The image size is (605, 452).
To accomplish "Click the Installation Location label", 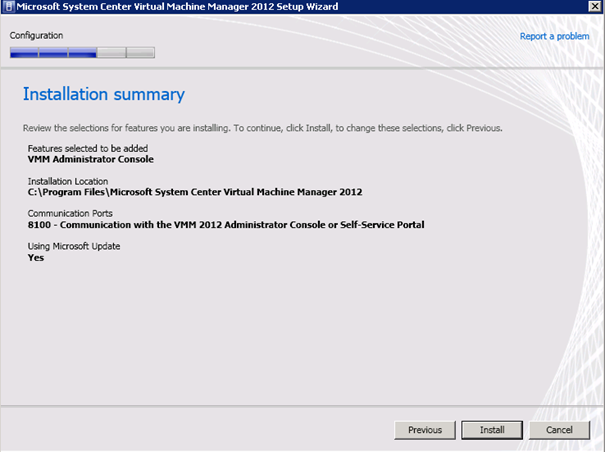I will point(68,181).
